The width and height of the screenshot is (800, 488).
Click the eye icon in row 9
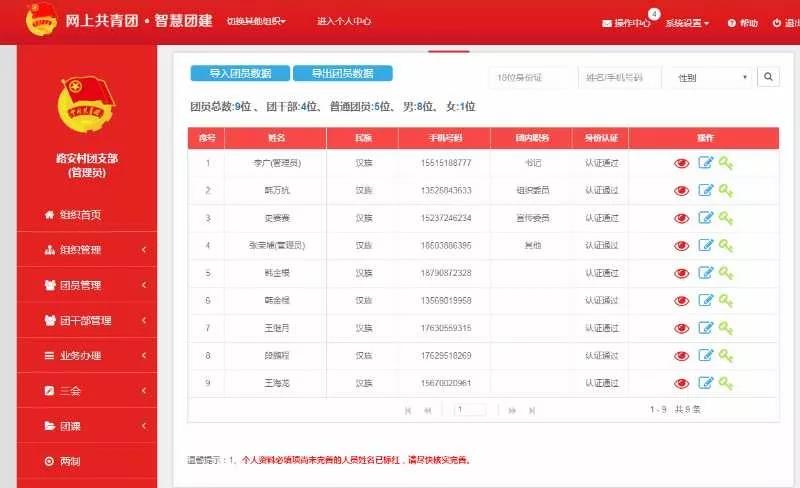pyautogui.click(x=682, y=384)
